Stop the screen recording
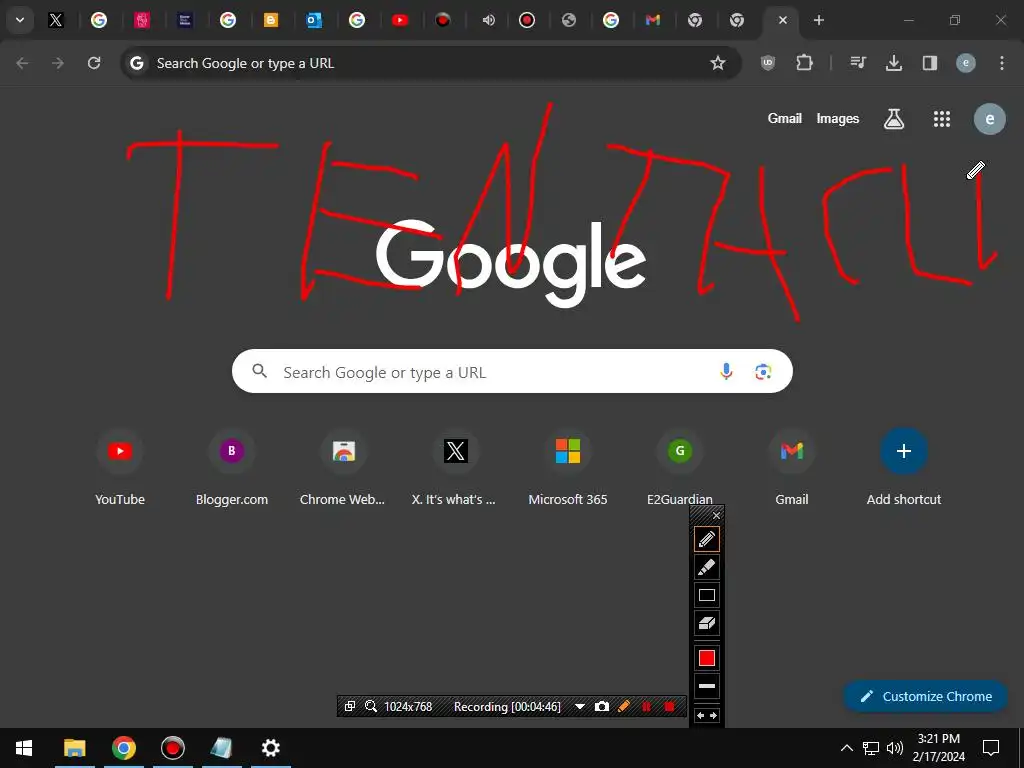Image resolution: width=1024 pixels, height=768 pixels. (x=669, y=707)
